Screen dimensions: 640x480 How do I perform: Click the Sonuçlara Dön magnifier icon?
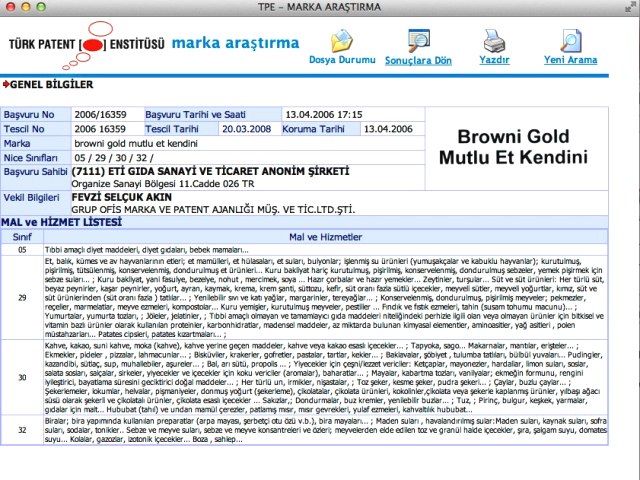pyautogui.click(x=418, y=40)
